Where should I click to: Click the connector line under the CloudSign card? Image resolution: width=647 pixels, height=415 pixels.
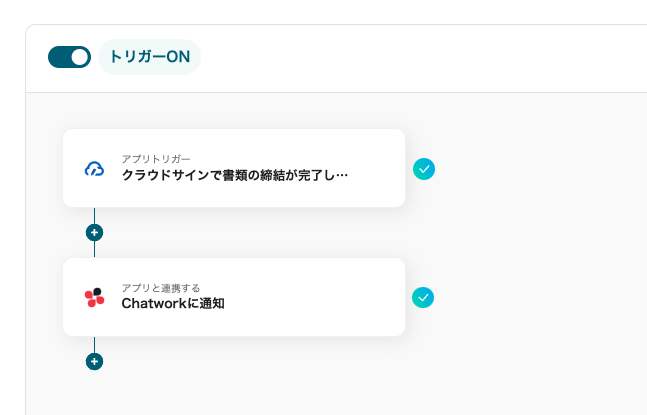pos(94,215)
